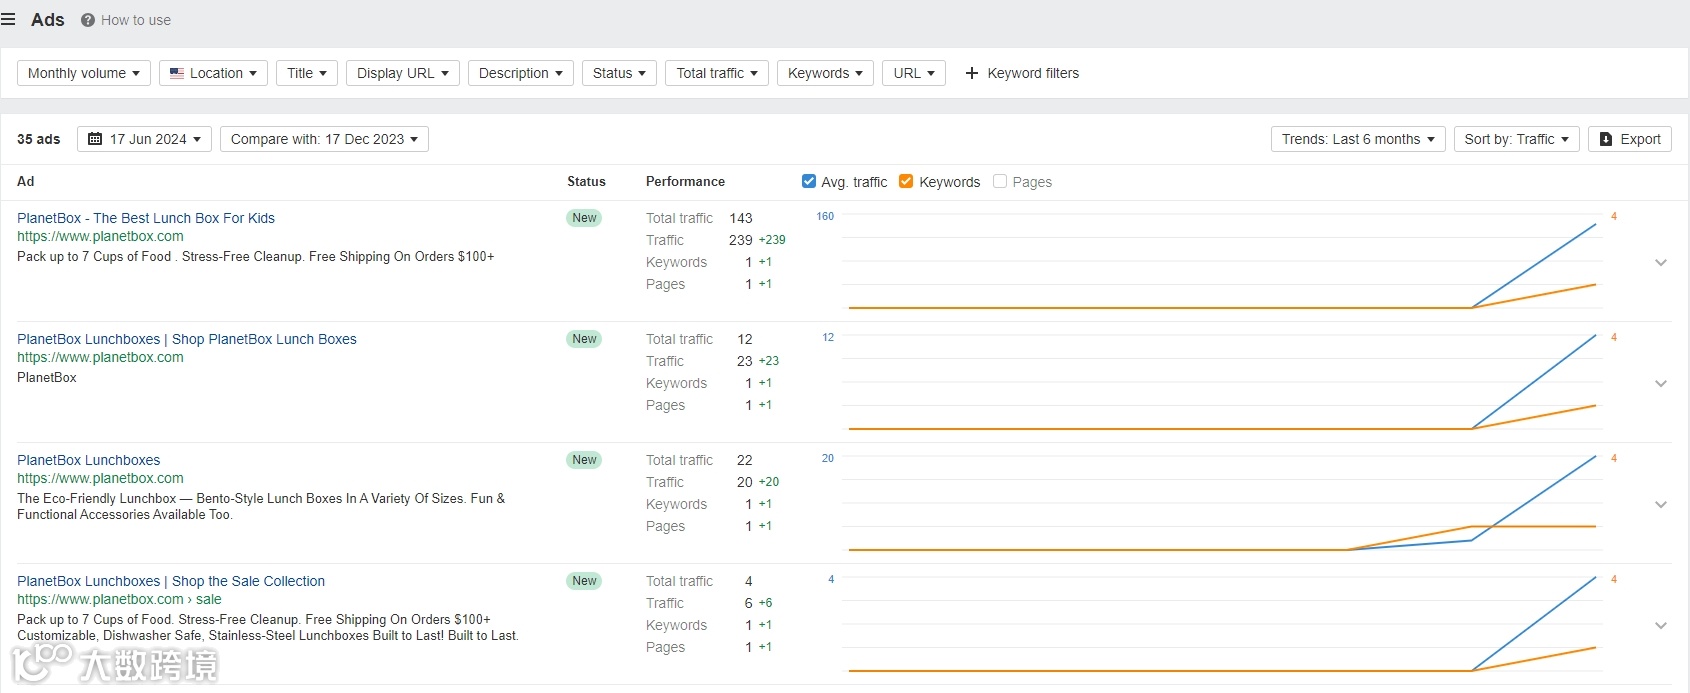
Task: Click the trend chart of Sale Collection ad
Action: (1222, 625)
